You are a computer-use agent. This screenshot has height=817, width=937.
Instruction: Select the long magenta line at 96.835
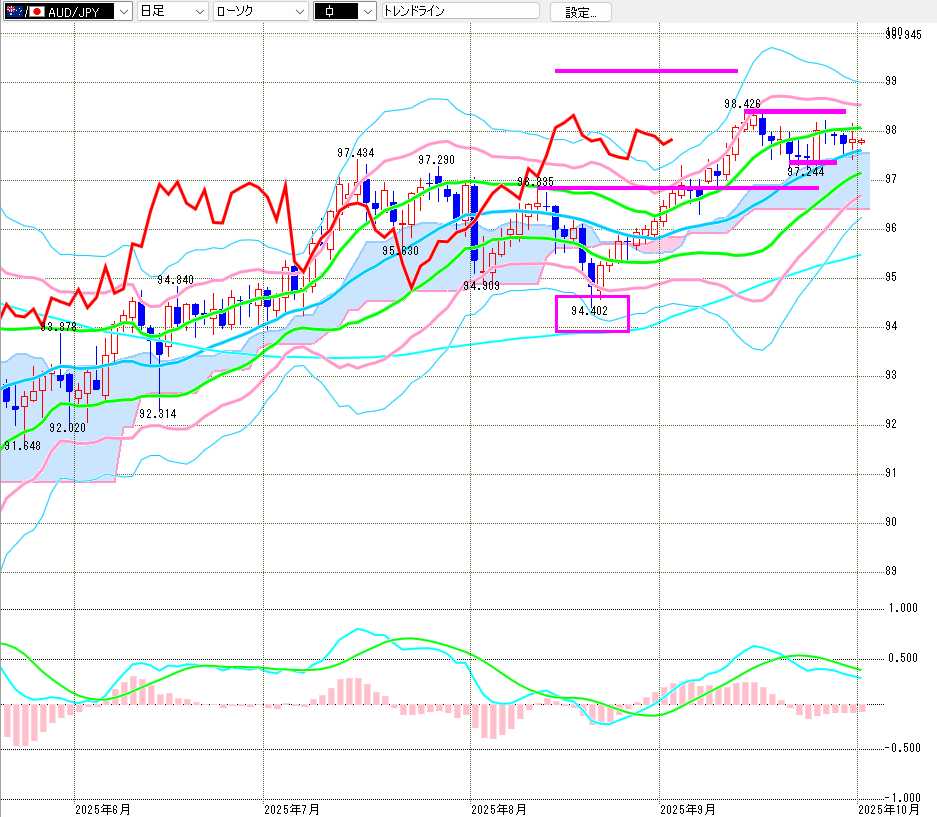click(680, 188)
